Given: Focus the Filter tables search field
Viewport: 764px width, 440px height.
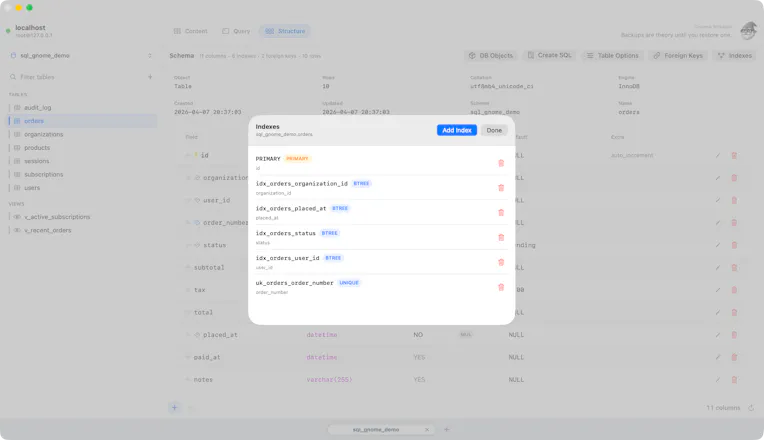Looking at the screenshot, I should tap(76, 77).
